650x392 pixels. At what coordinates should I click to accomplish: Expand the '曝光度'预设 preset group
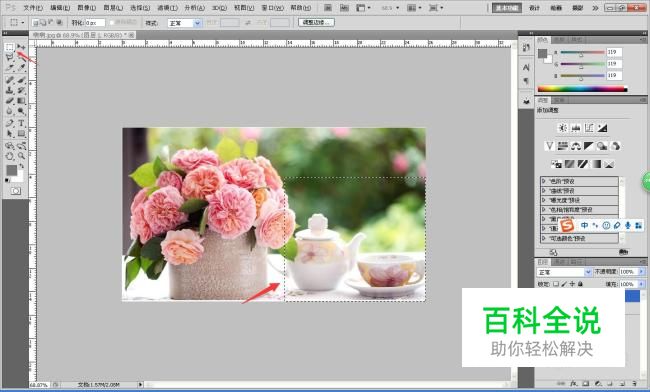[543, 200]
